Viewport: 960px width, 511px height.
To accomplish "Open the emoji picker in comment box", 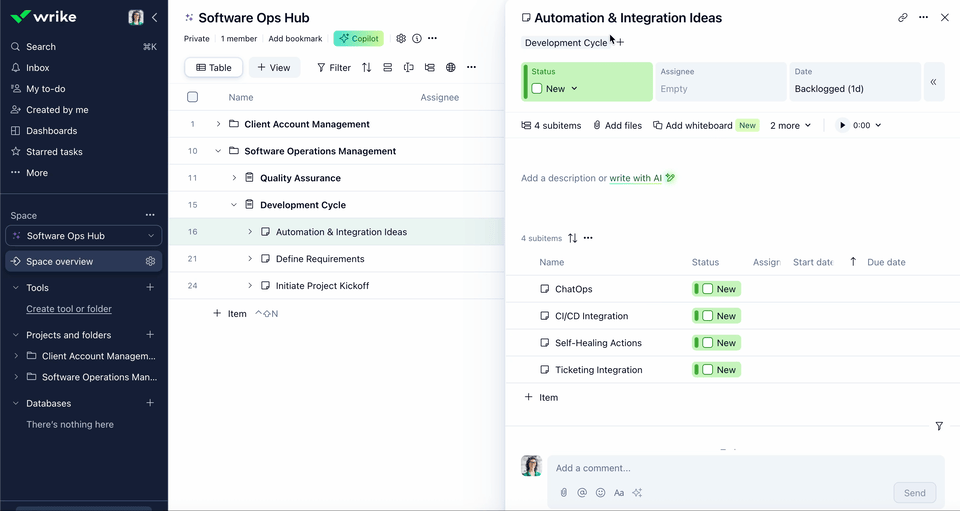I will [600, 493].
